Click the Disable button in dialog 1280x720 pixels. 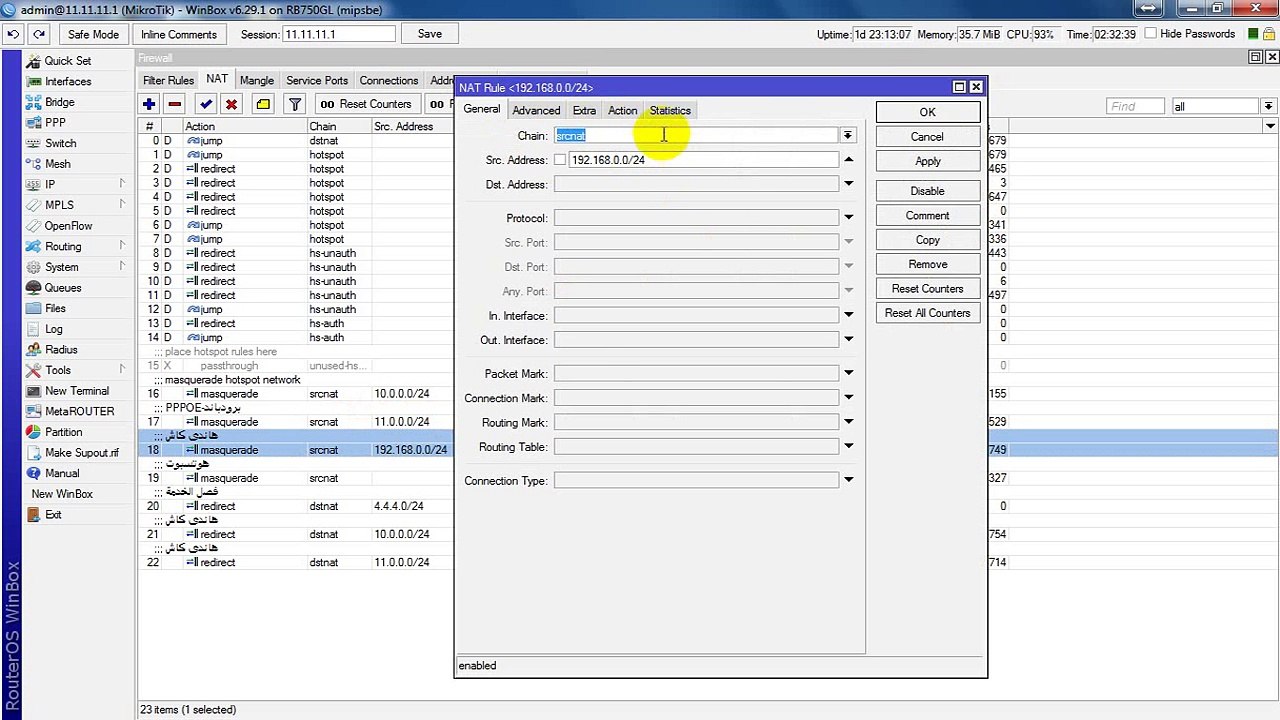(927, 191)
